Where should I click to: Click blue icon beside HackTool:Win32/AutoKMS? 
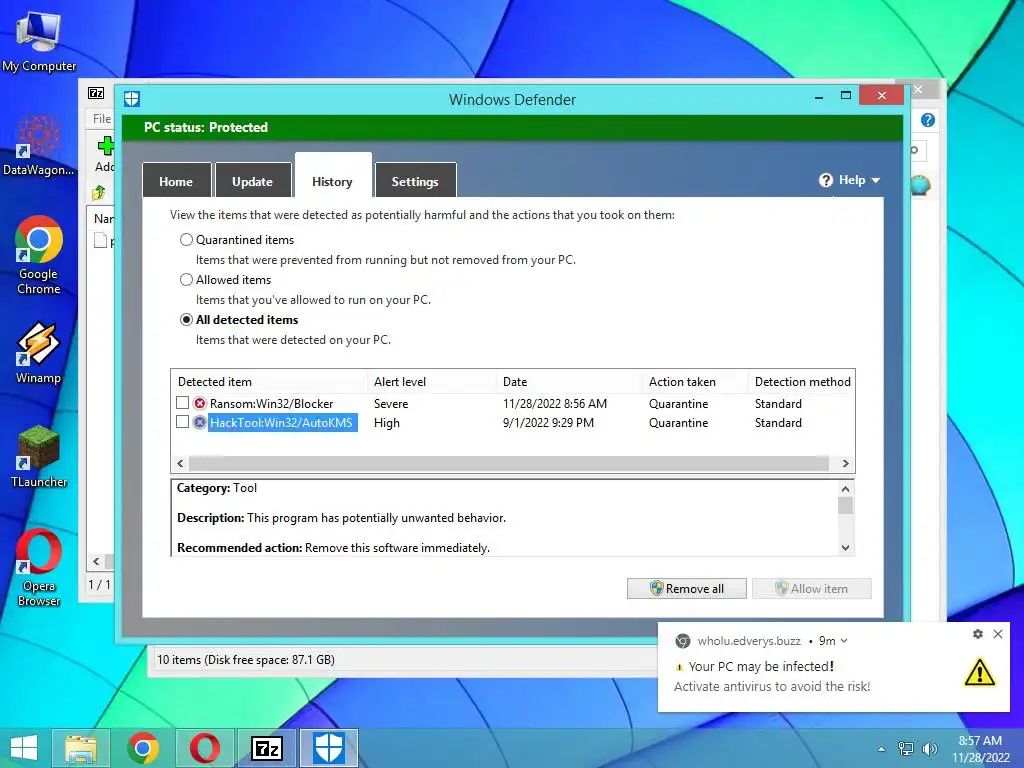coord(200,423)
